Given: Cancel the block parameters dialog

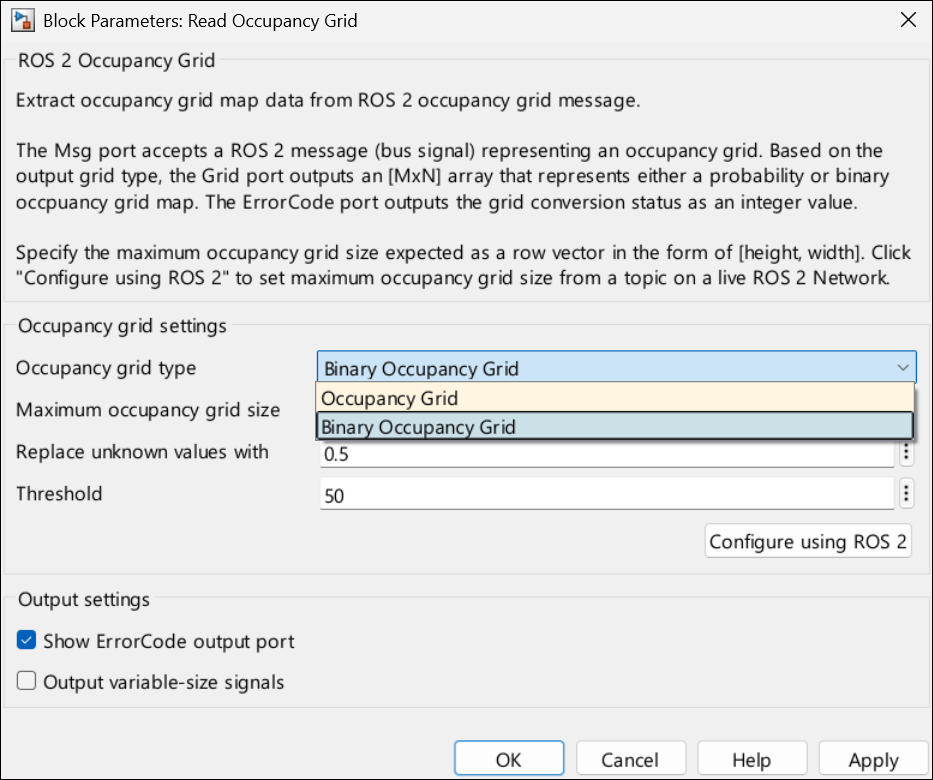Looking at the screenshot, I should tap(630, 757).
